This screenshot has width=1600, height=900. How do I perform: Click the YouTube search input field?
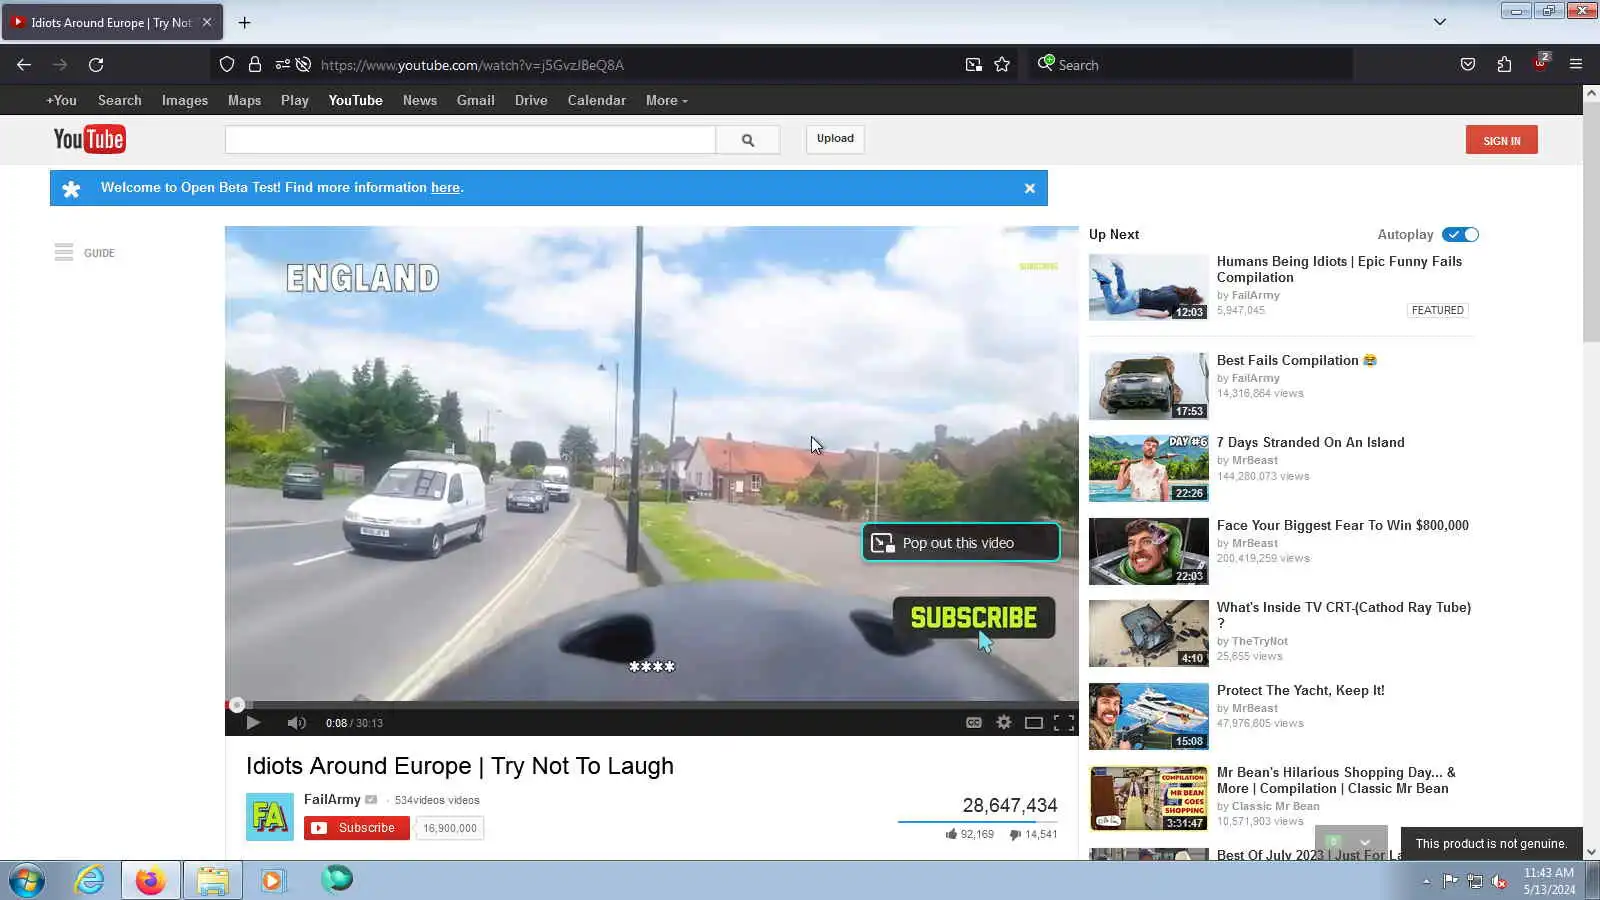coord(470,140)
